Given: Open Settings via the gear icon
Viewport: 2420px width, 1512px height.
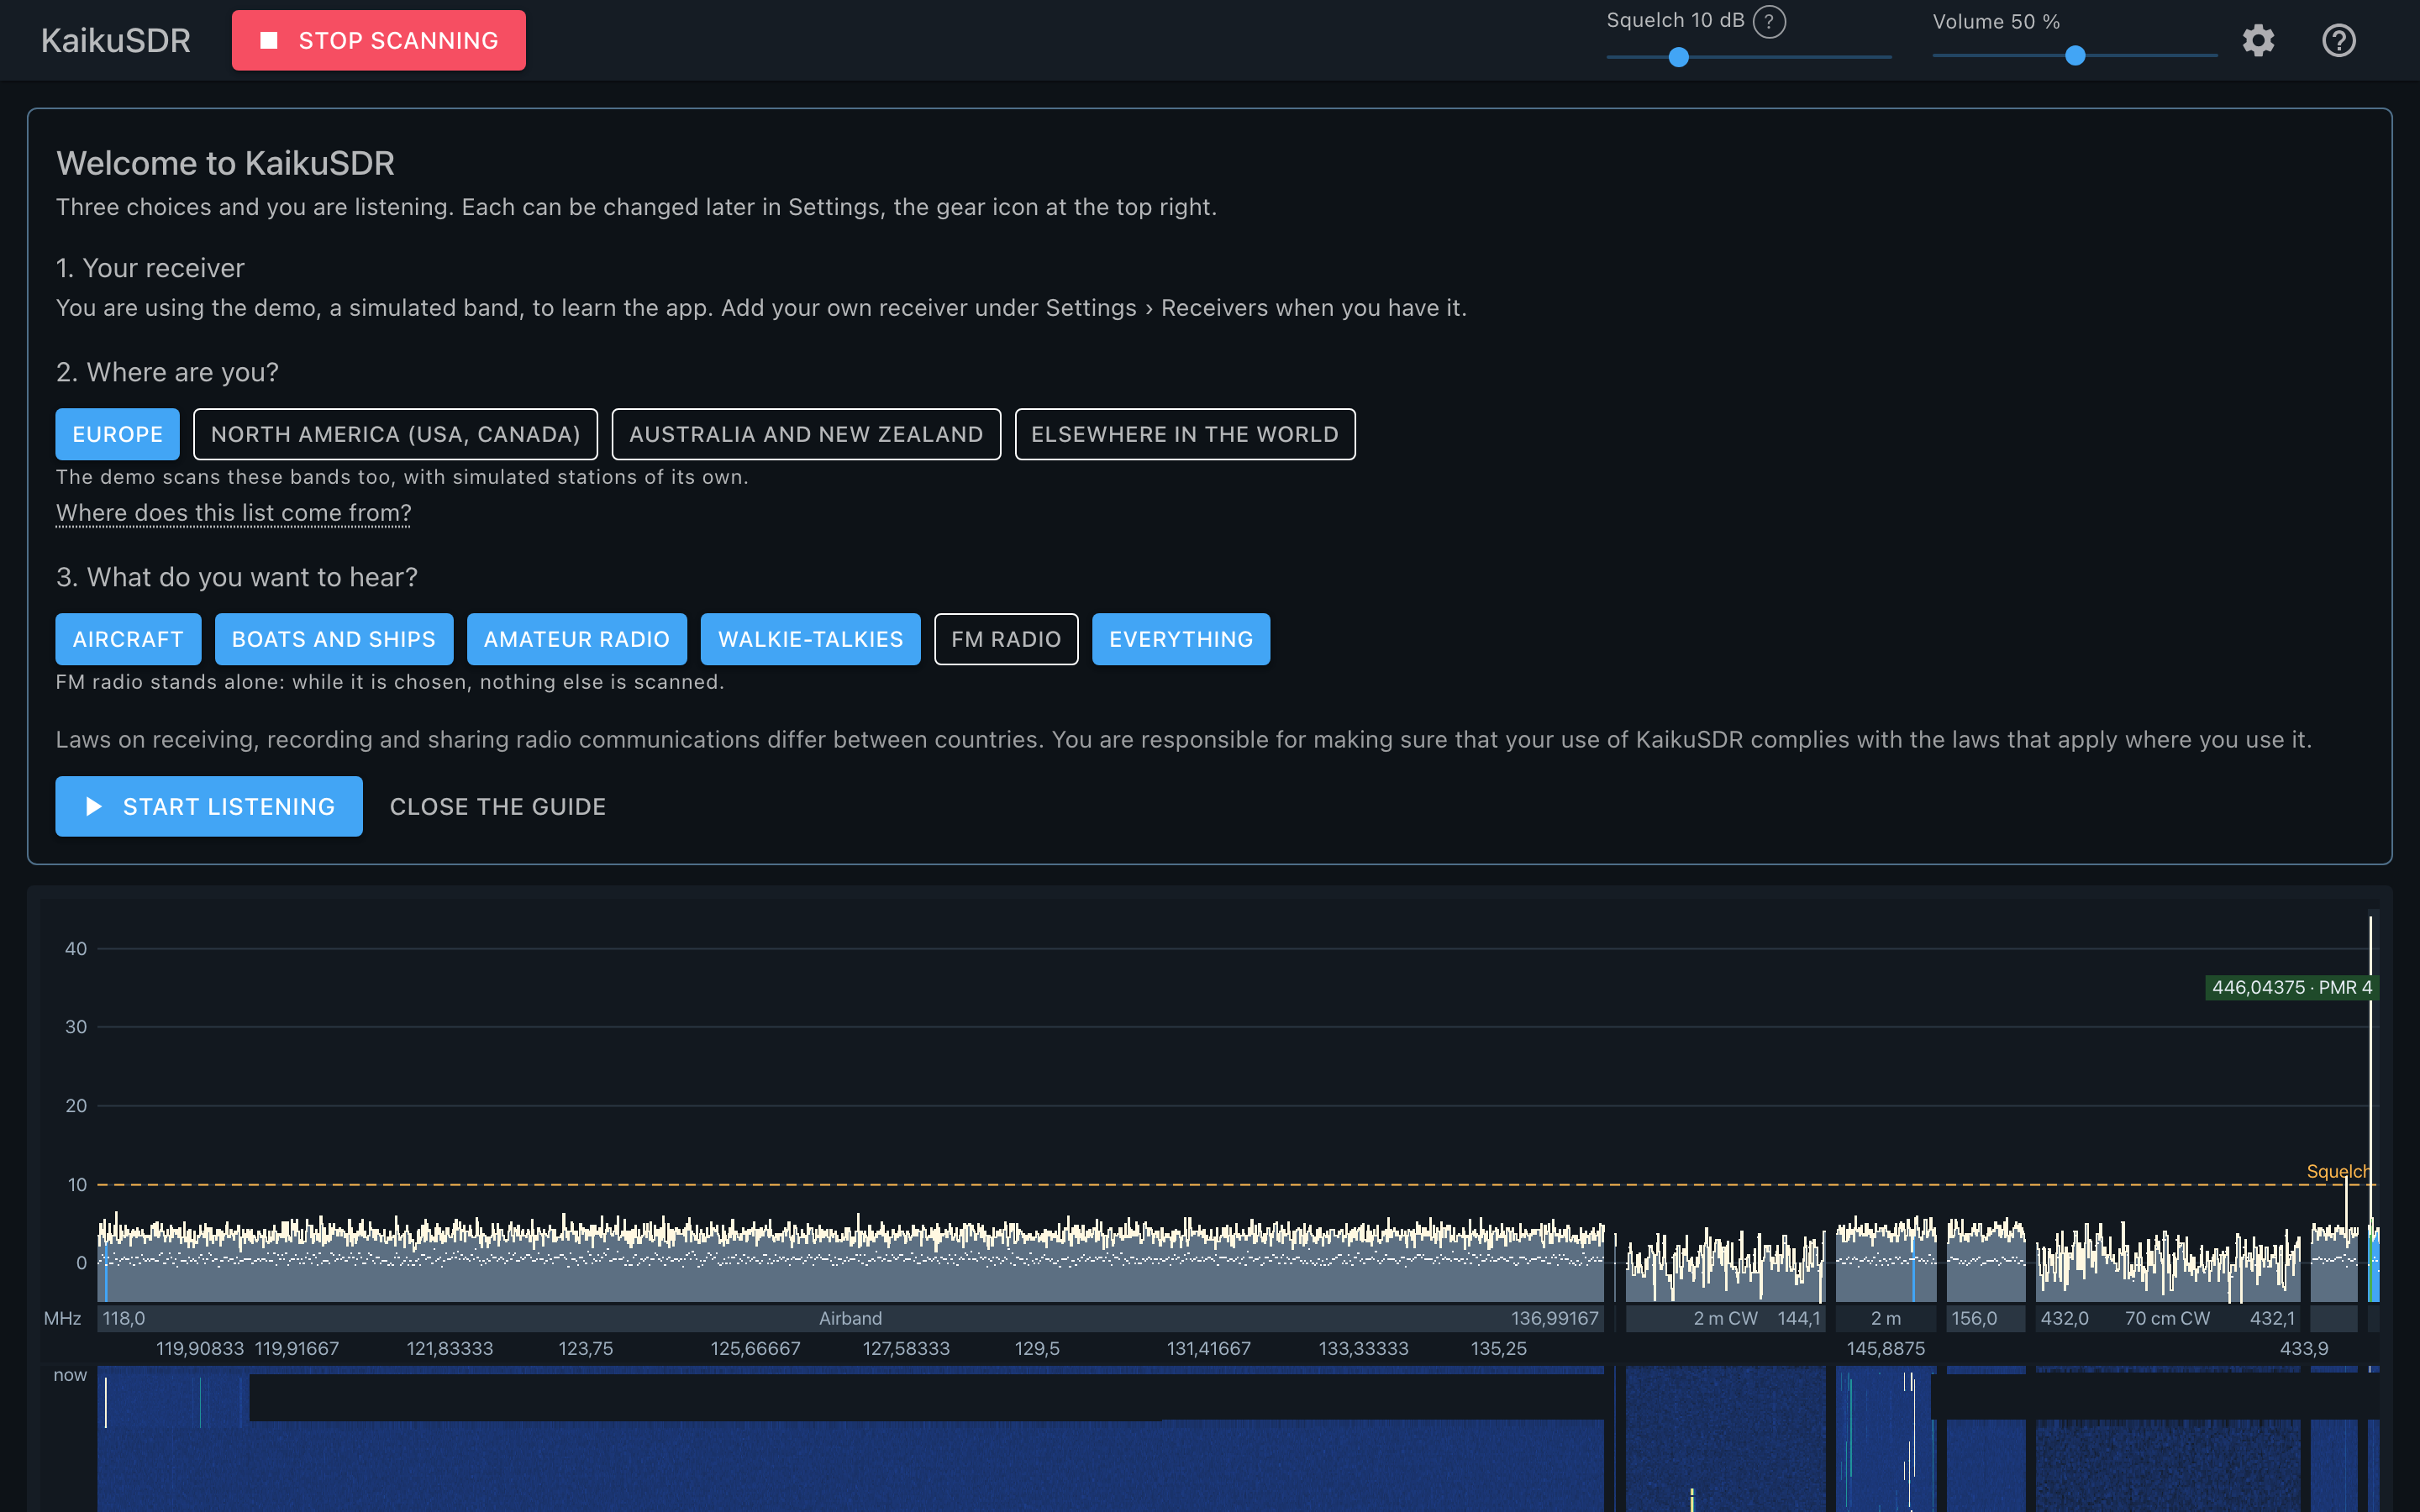Looking at the screenshot, I should pos(2258,40).
